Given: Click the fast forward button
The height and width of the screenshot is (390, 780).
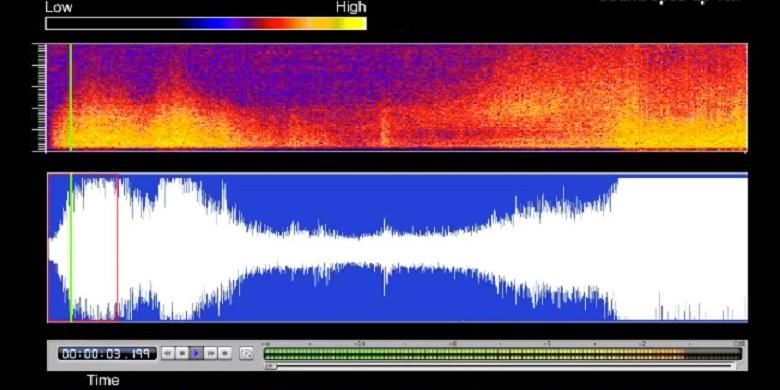Looking at the screenshot, I should pos(211,353).
